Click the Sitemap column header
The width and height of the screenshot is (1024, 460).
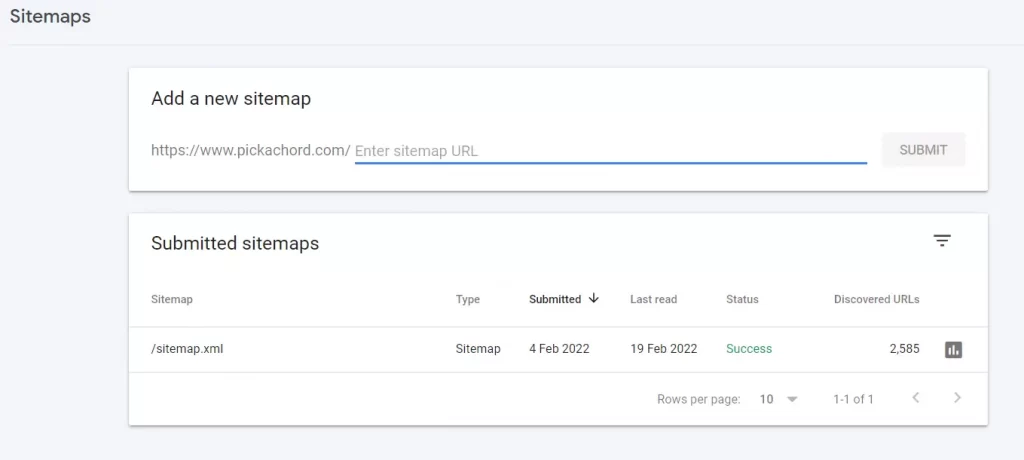click(x=172, y=299)
